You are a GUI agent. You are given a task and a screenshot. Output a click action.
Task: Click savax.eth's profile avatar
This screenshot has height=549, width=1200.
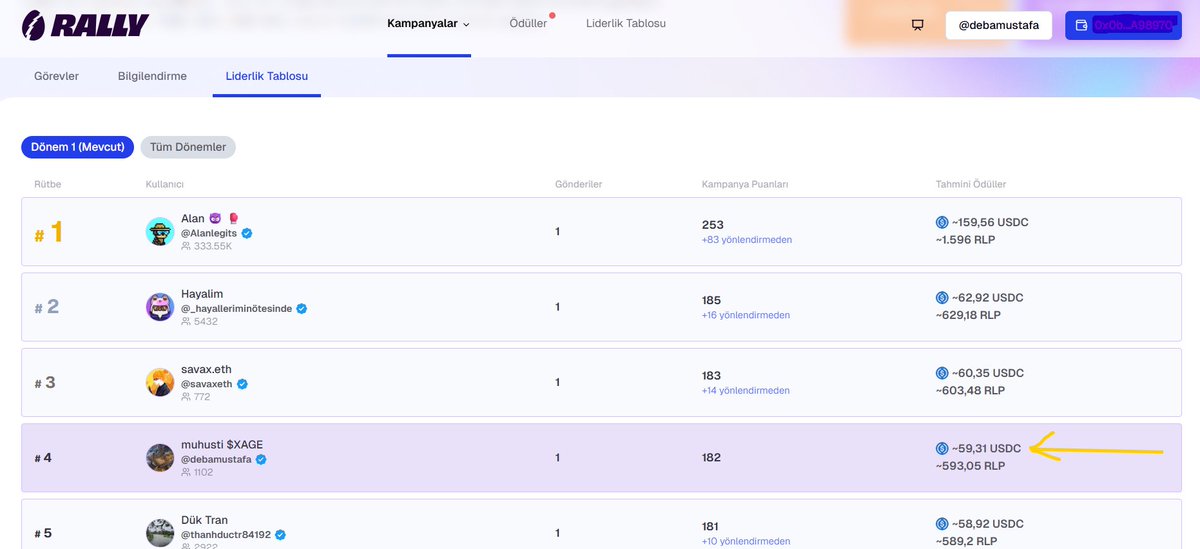point(160,382)
